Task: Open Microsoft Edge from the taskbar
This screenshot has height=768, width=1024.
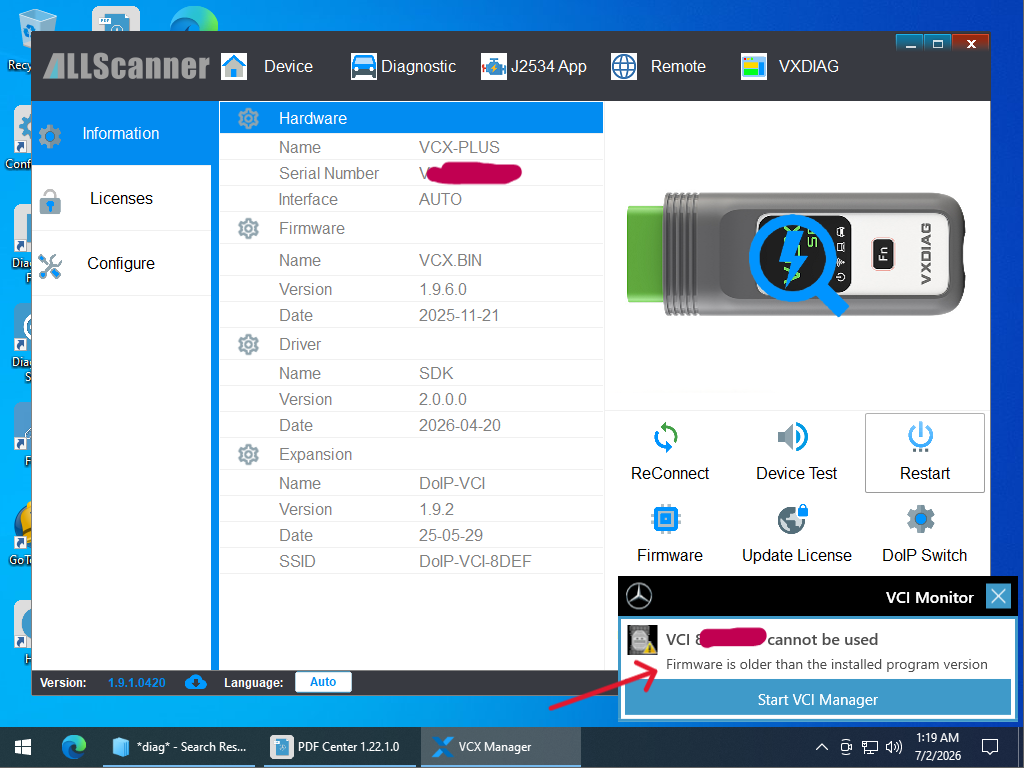Action: coord(73,747)
